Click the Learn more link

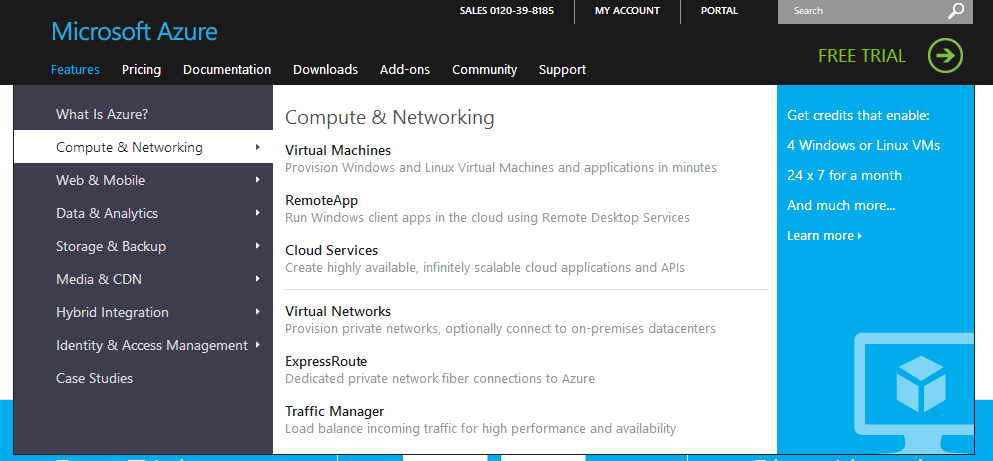point(823,236)
